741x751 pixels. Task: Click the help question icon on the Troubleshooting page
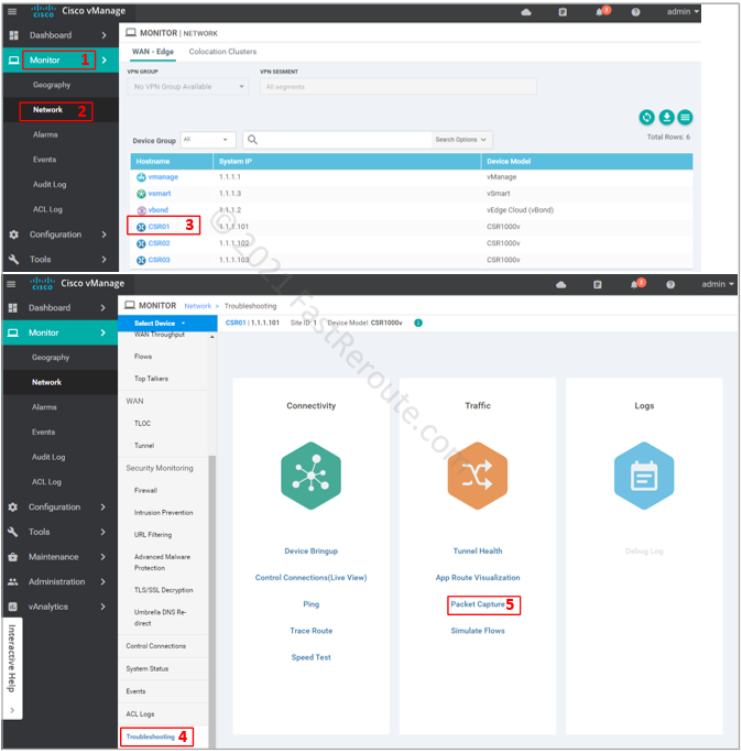coord(671,284)
